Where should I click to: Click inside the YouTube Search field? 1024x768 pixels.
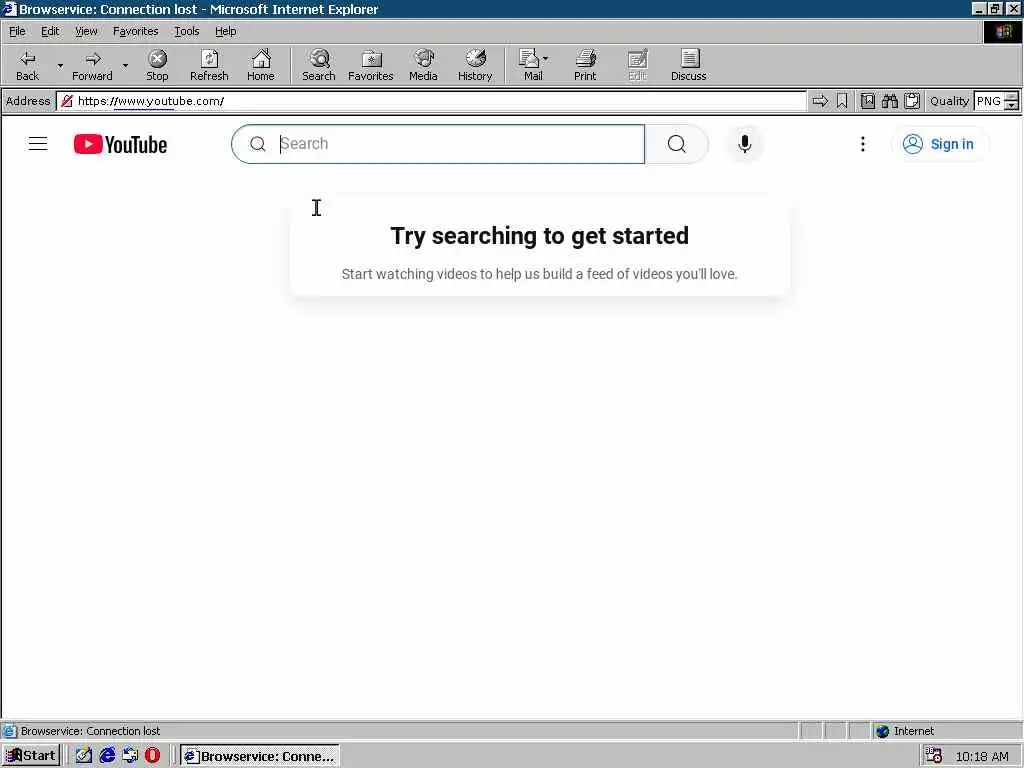point(438,144)
